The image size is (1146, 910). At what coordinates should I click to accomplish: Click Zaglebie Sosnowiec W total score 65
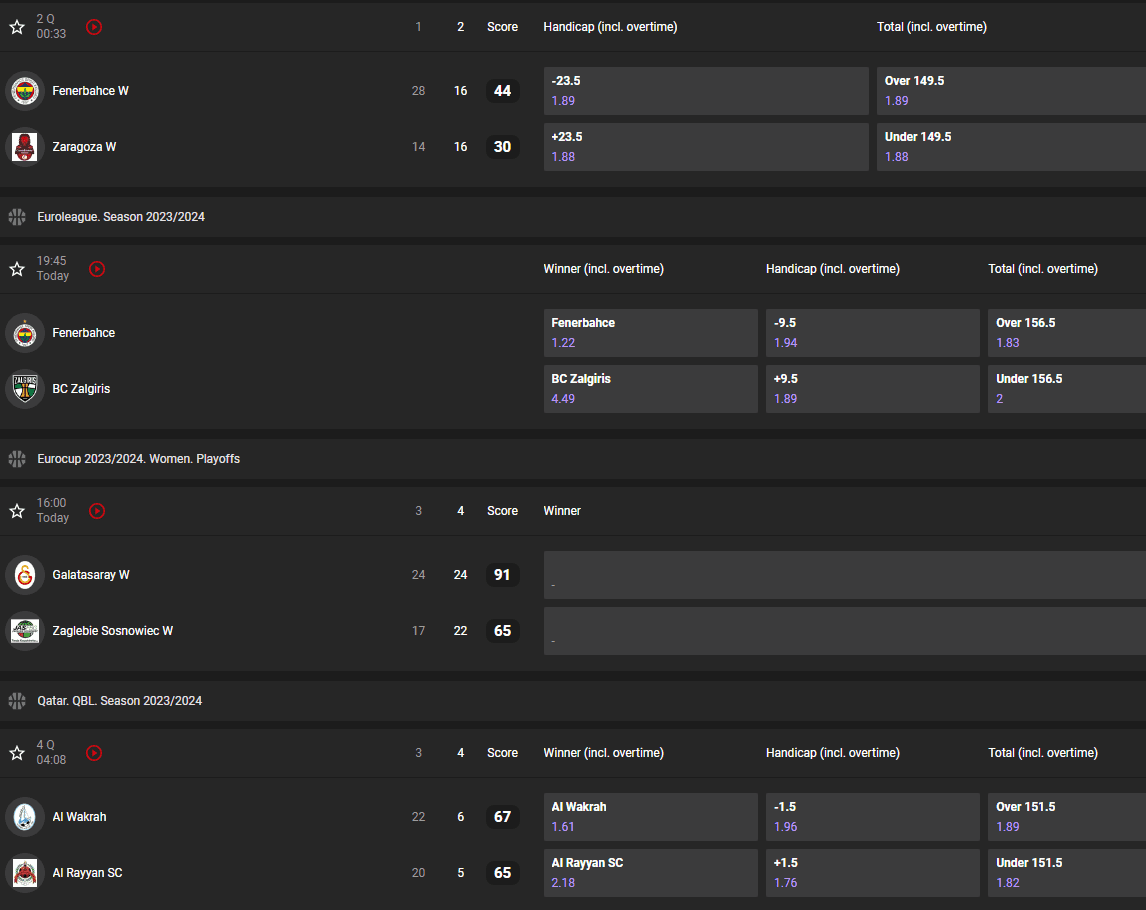(x=503, y=631)
